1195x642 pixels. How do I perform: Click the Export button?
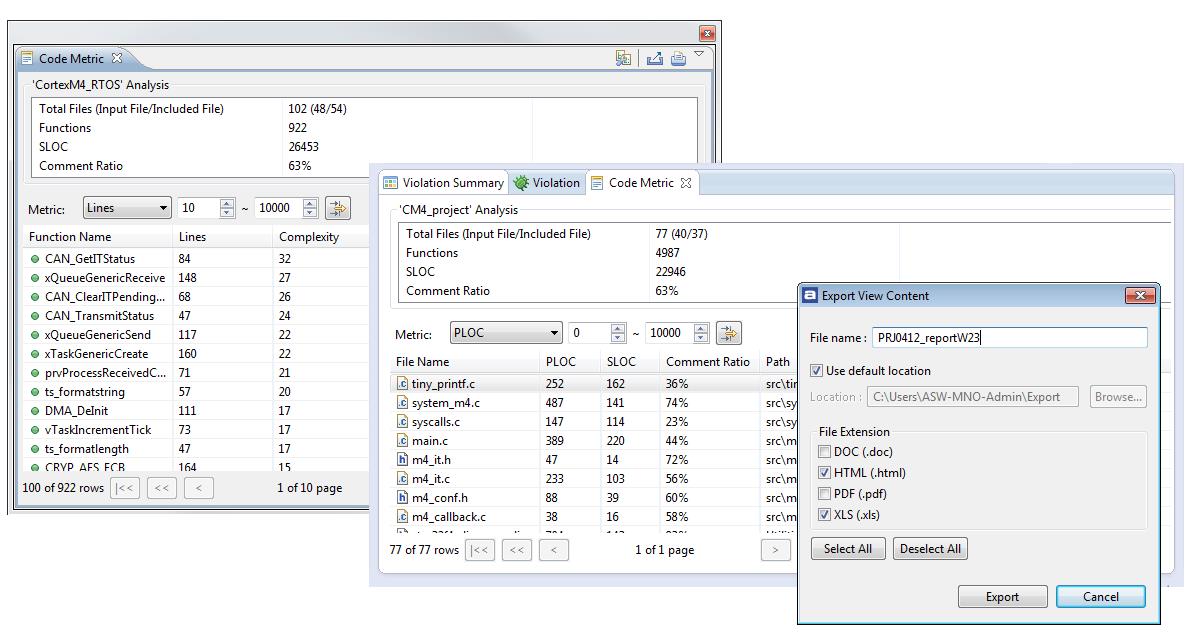1002,597
